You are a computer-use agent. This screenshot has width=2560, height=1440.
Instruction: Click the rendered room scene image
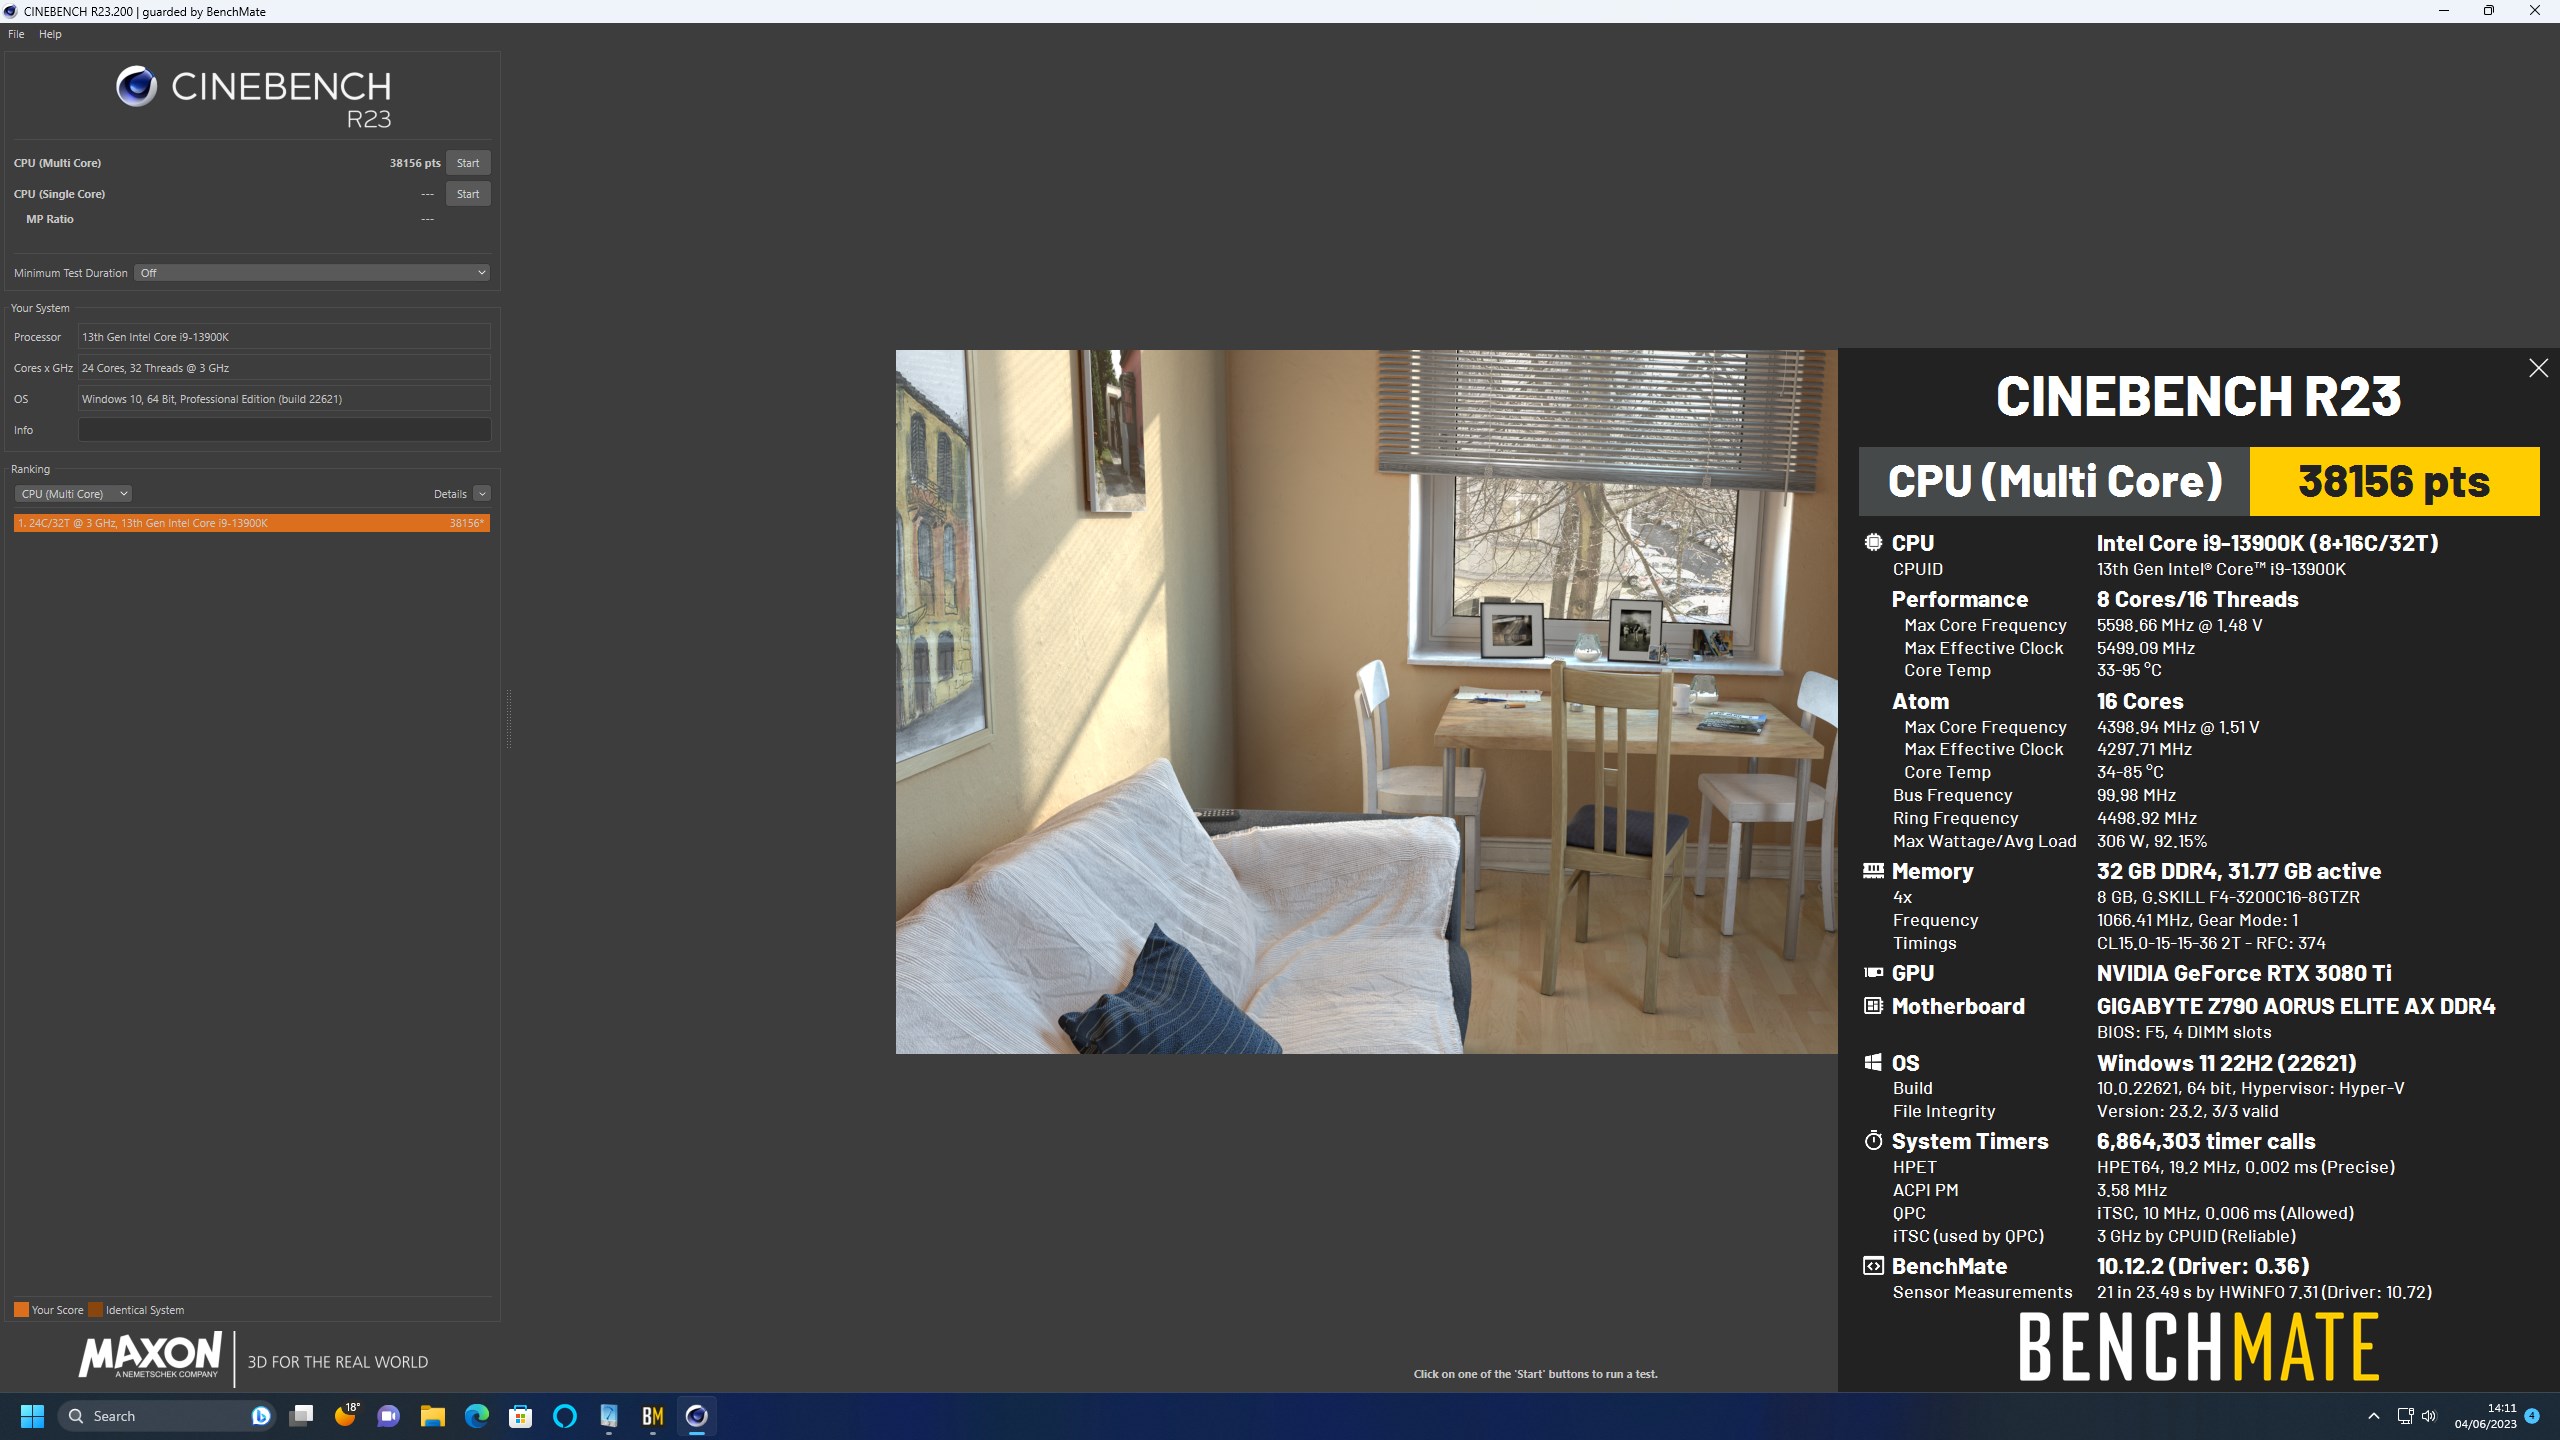tap(1366, 701)
